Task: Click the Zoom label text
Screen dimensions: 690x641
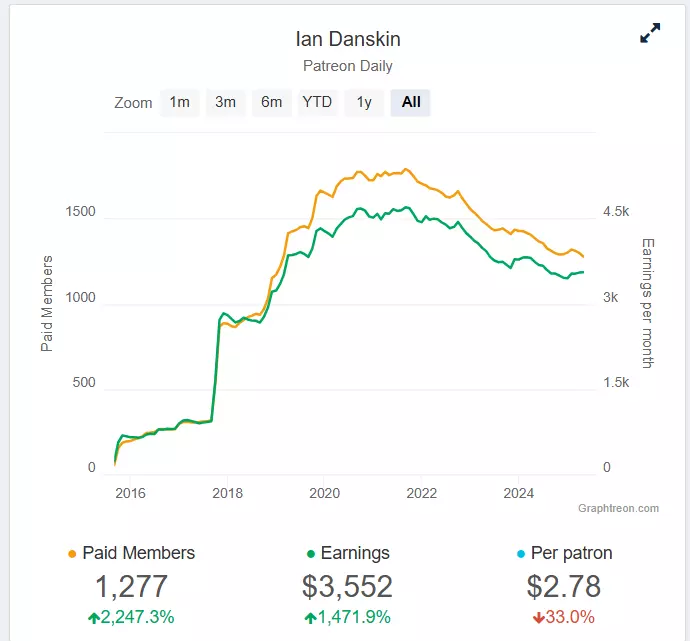Action: [133, 103]
